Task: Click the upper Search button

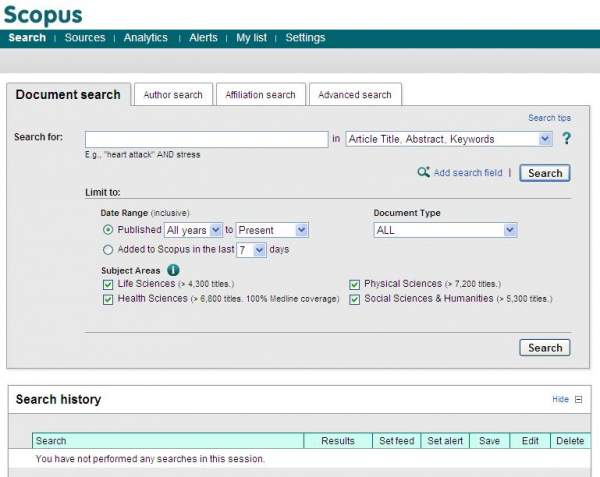Action: coord(545,173)
